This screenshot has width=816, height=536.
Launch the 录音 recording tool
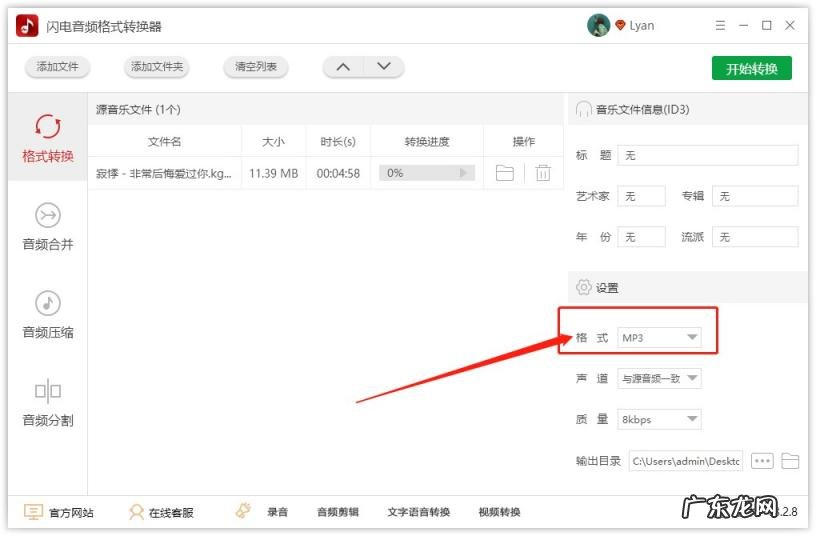pos(277,512)
